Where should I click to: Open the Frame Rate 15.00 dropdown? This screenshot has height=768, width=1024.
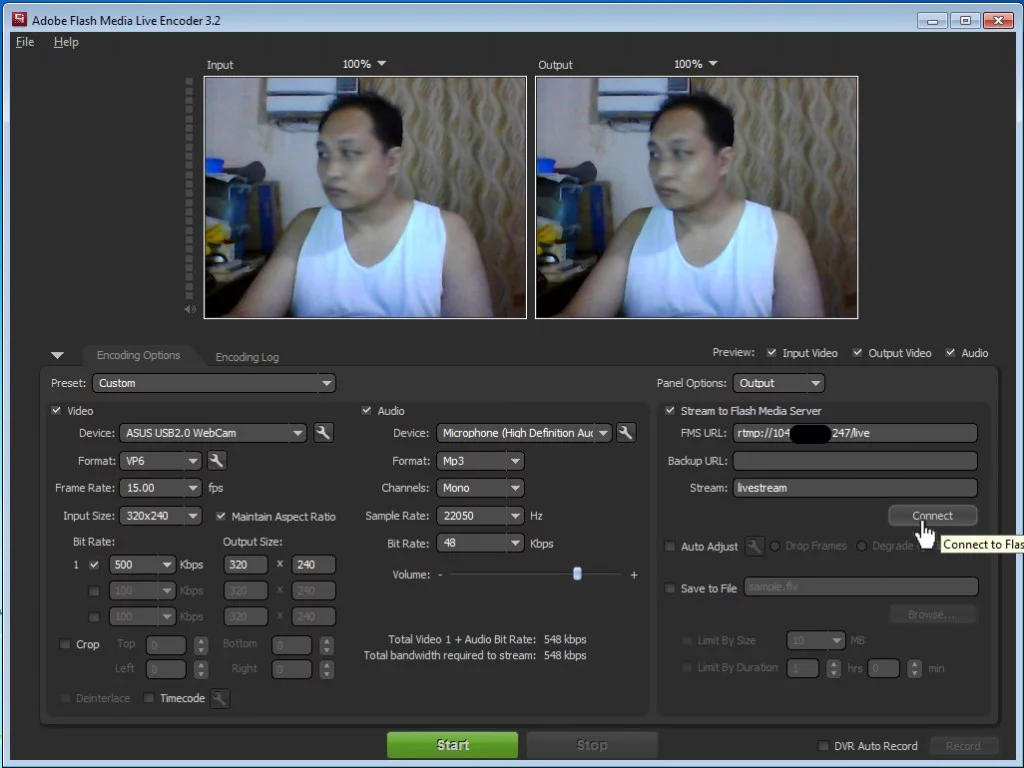(160, 488)
